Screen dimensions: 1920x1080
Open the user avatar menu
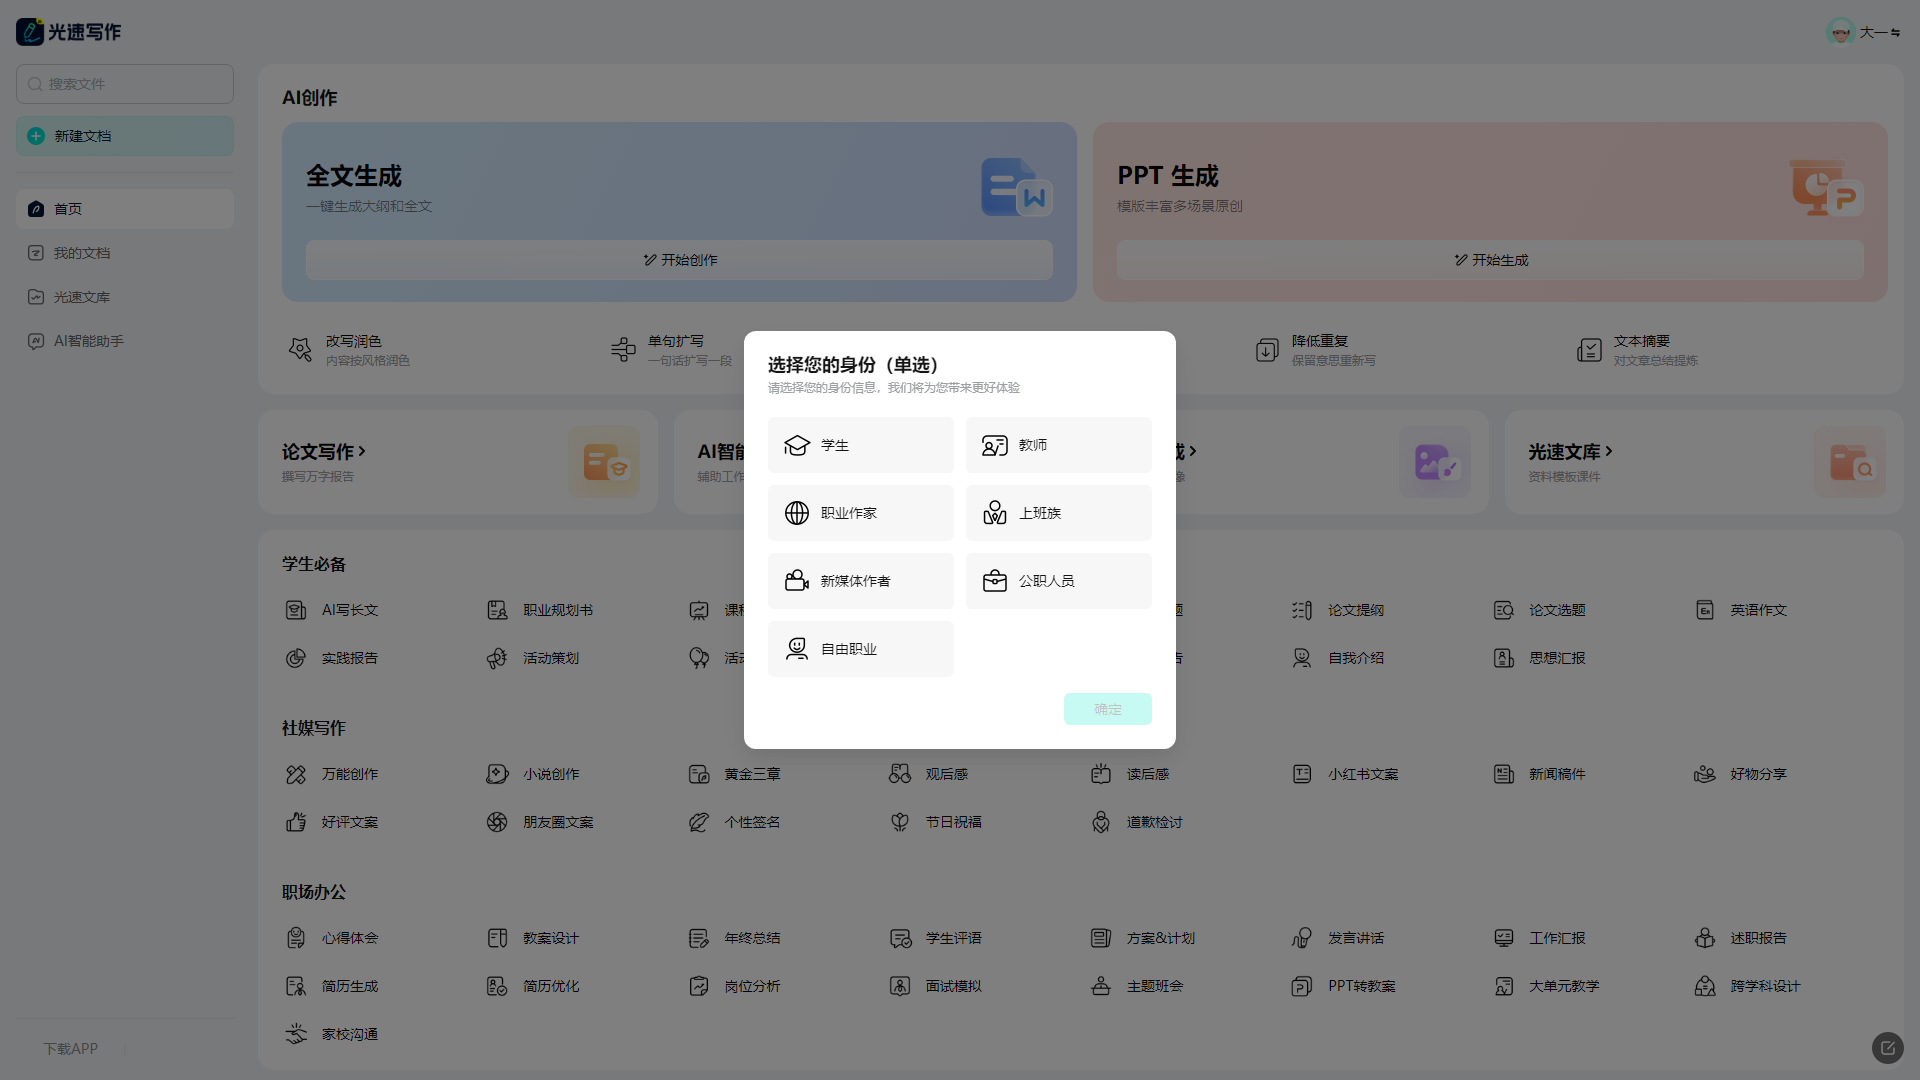tap(1840, 32)
